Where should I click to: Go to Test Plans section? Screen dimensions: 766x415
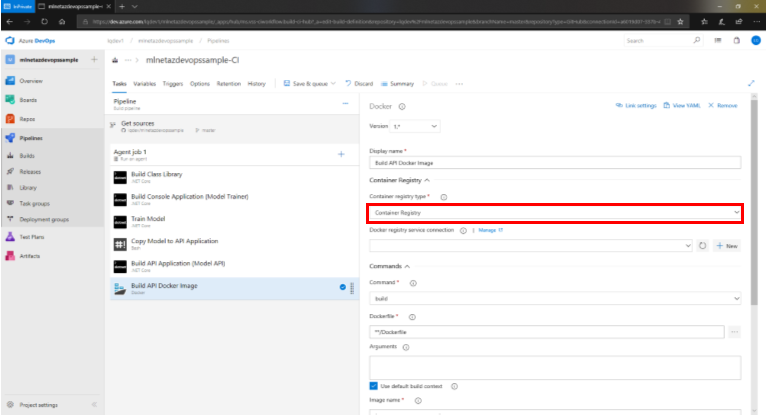pyautogui.click(x=32, y=237)
